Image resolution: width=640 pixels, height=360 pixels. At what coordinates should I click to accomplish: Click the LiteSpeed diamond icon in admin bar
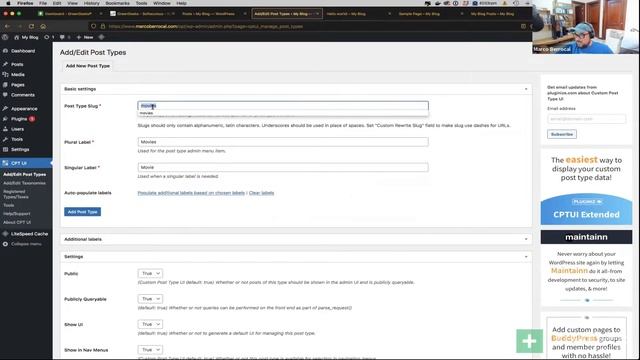point(101,37)
